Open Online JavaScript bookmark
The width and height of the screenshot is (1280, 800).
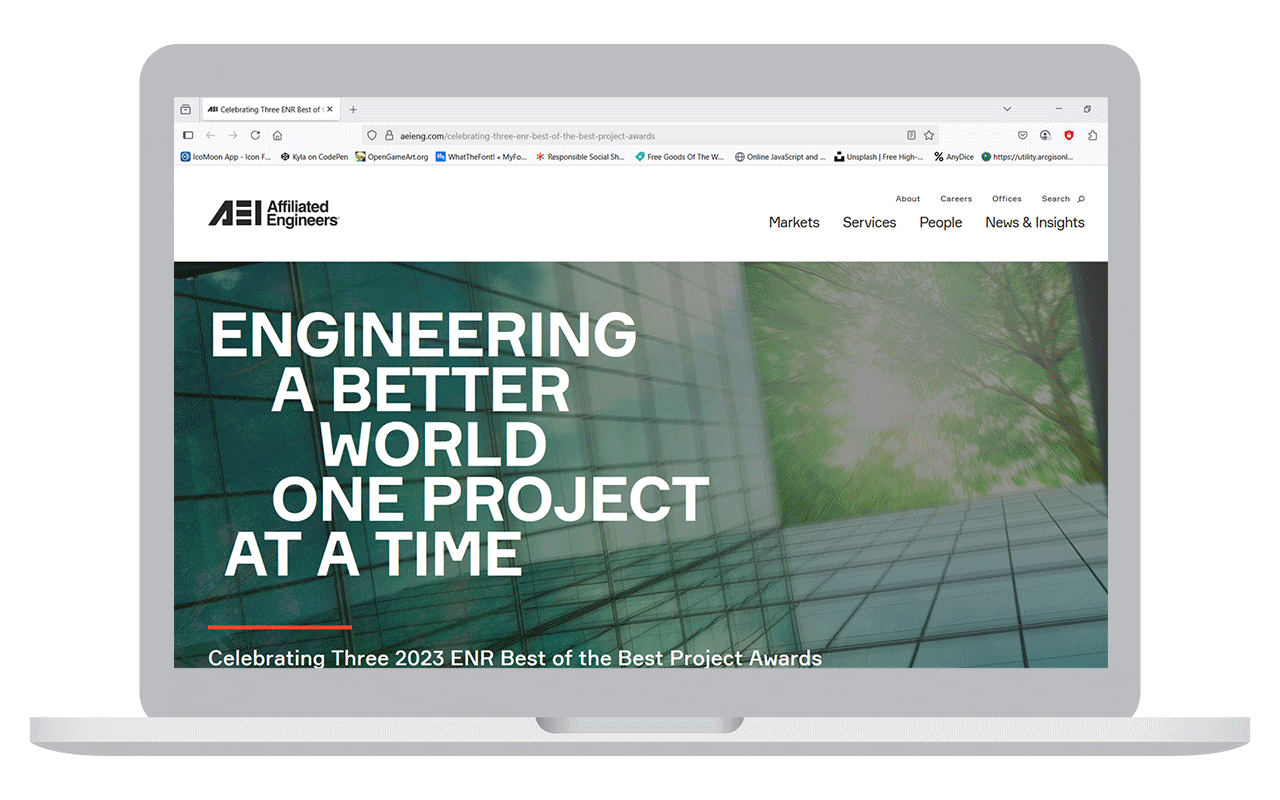780,157
